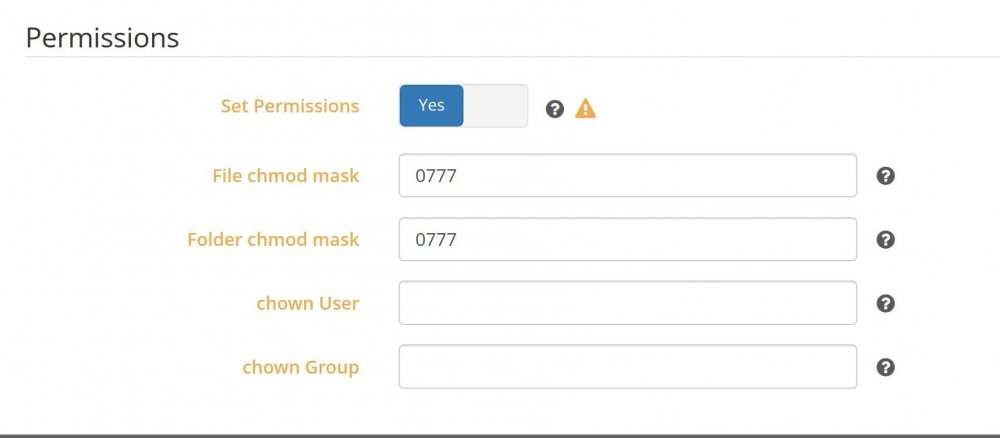Focus the File chmod mask field

click(x=628, y=175)
